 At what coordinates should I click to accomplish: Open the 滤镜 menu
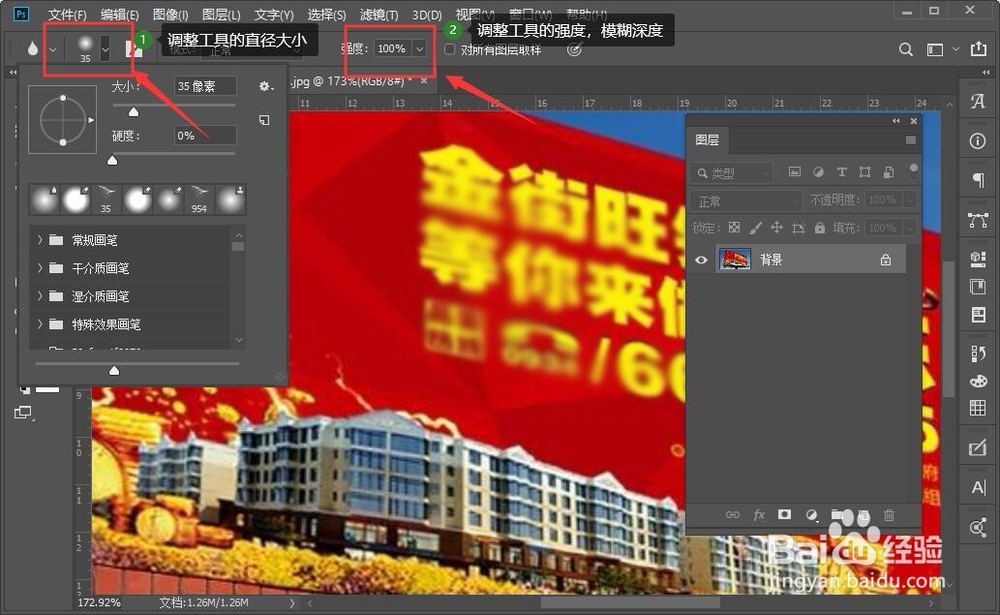point(378,14)
